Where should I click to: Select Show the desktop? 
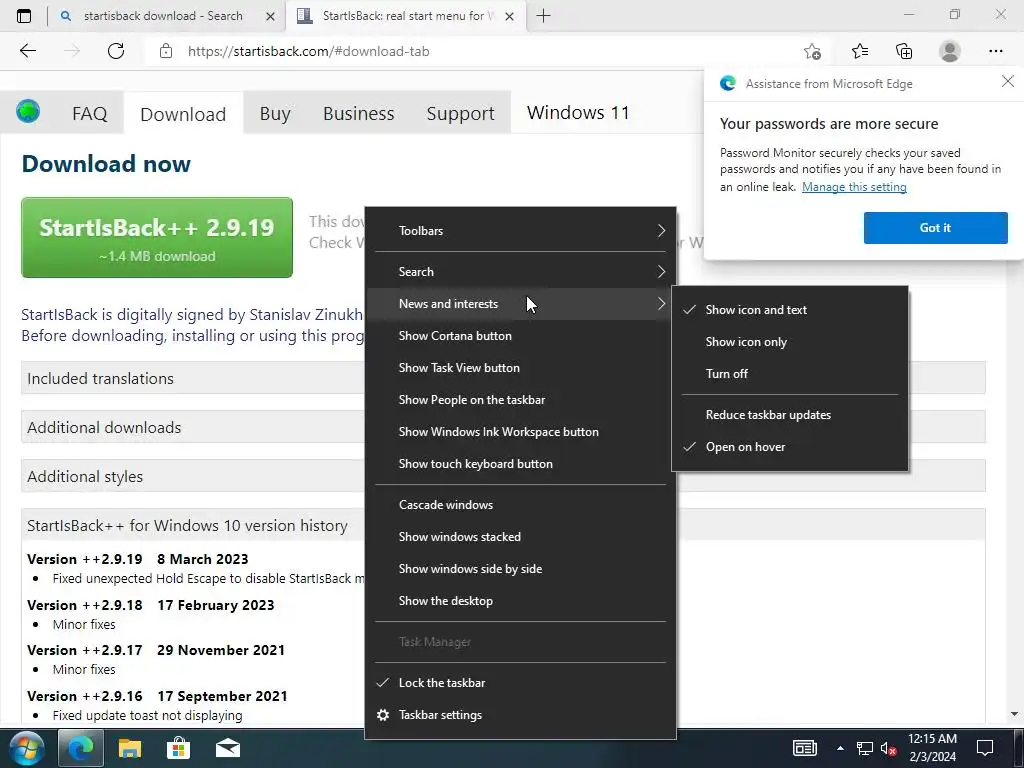(520, 601)
